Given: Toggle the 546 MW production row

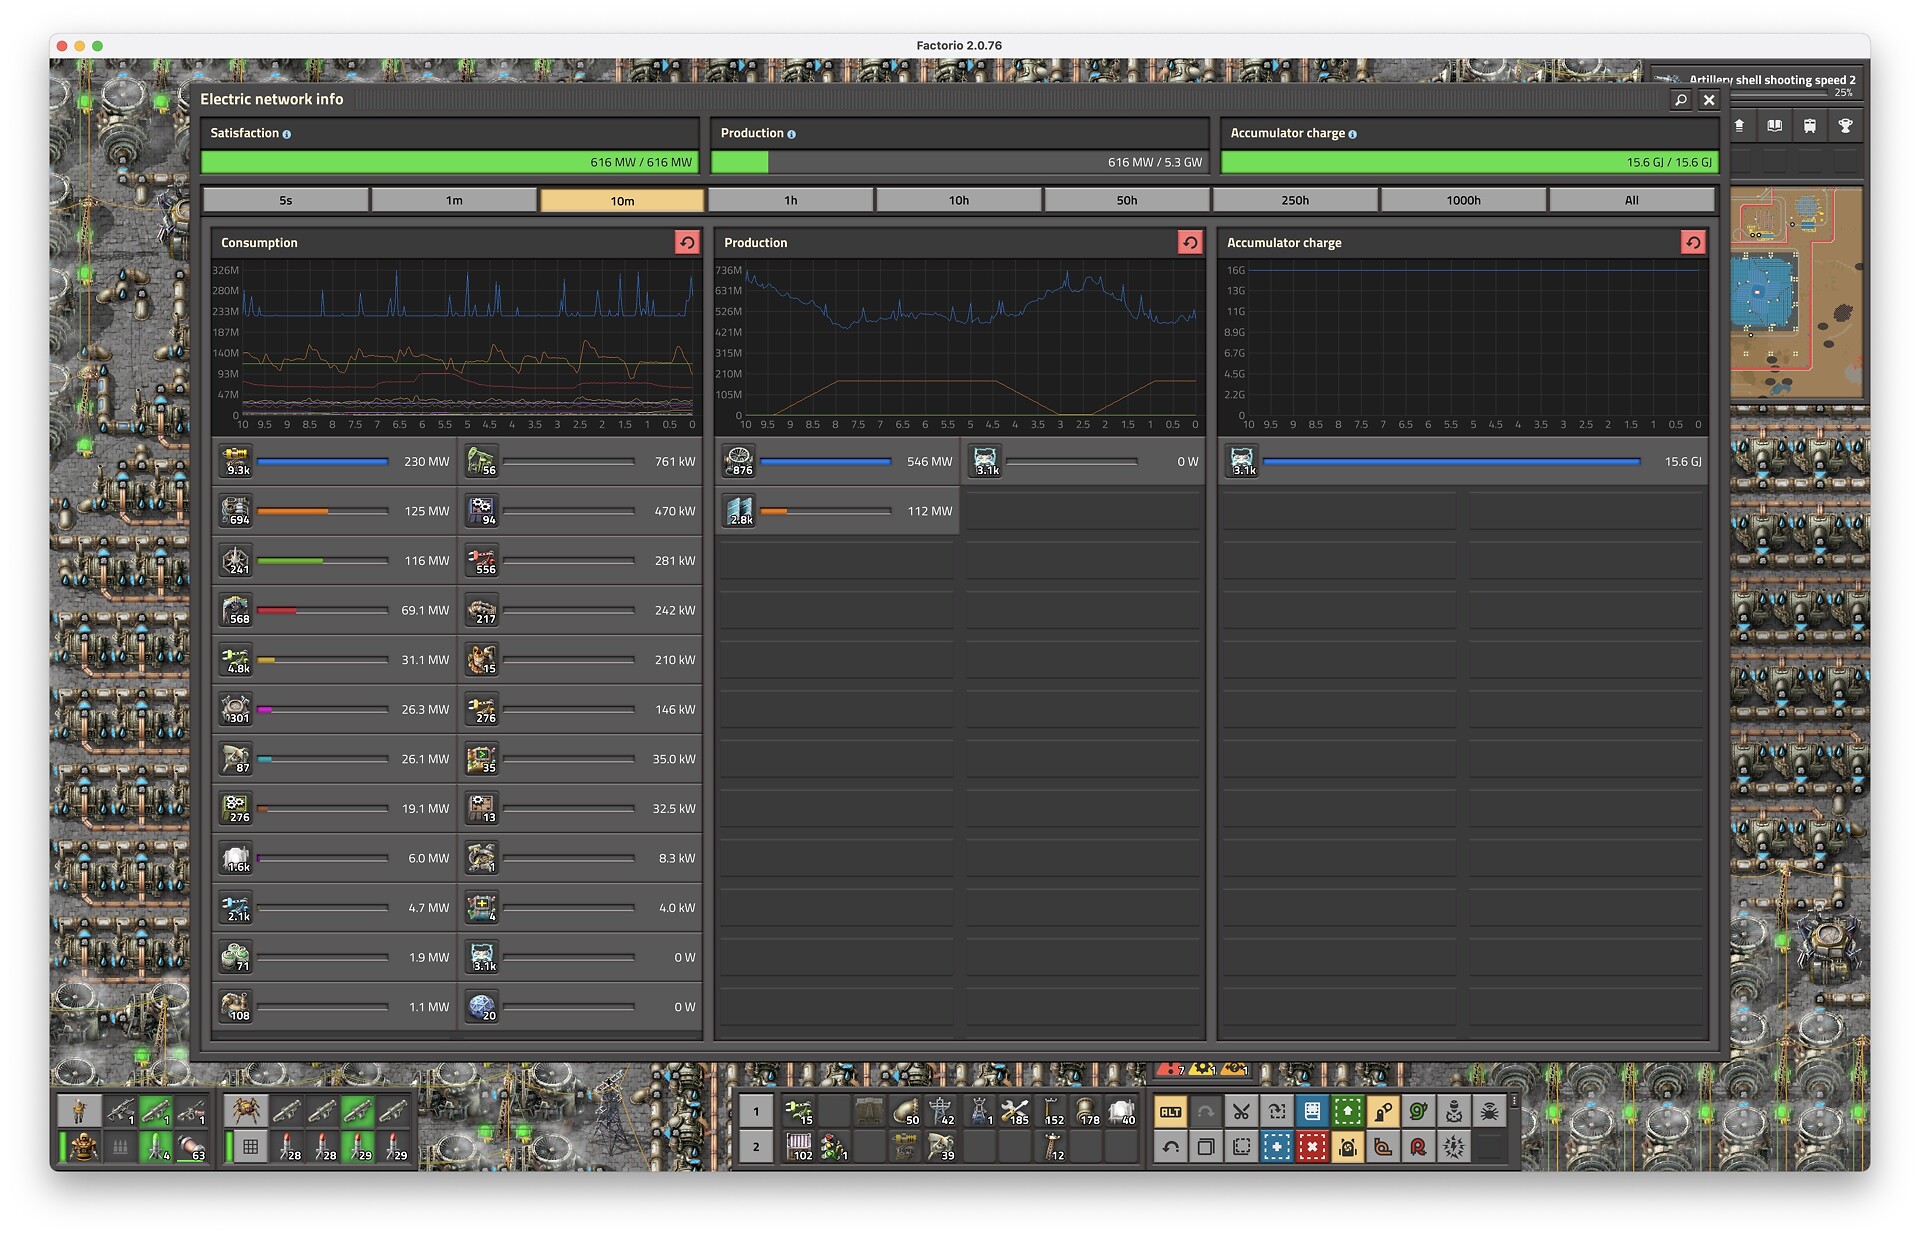Looking at the screenshot, I should click(838, 461).
